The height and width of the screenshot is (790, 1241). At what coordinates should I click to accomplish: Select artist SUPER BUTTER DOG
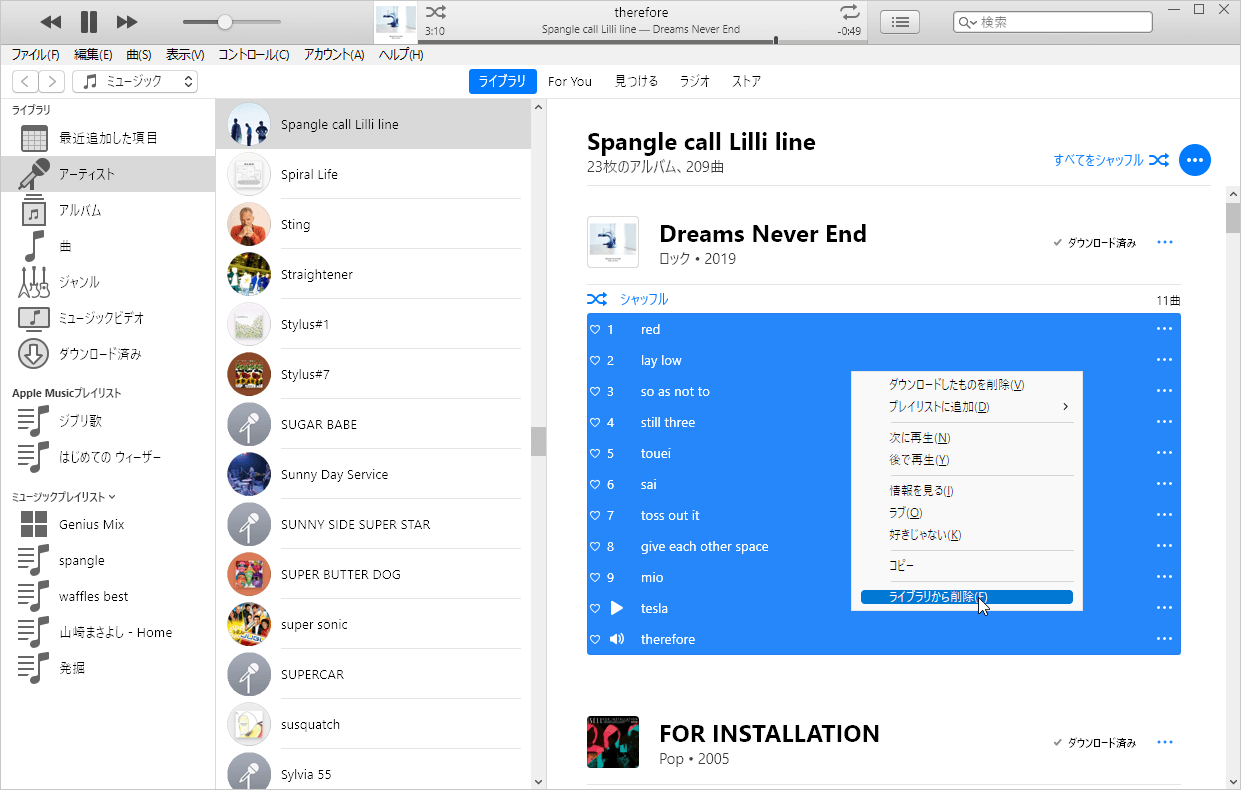pyautogui.click(x=373, y=574)
